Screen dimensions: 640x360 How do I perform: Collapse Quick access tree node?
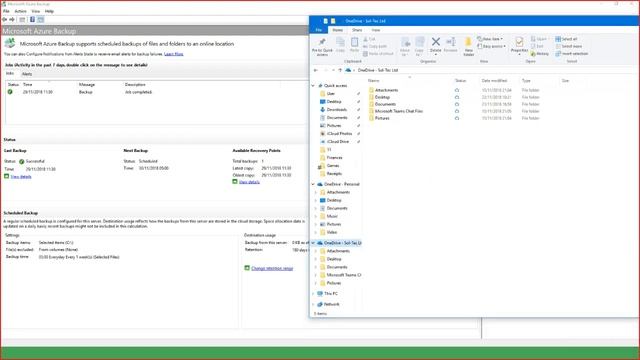pos(313,86)
